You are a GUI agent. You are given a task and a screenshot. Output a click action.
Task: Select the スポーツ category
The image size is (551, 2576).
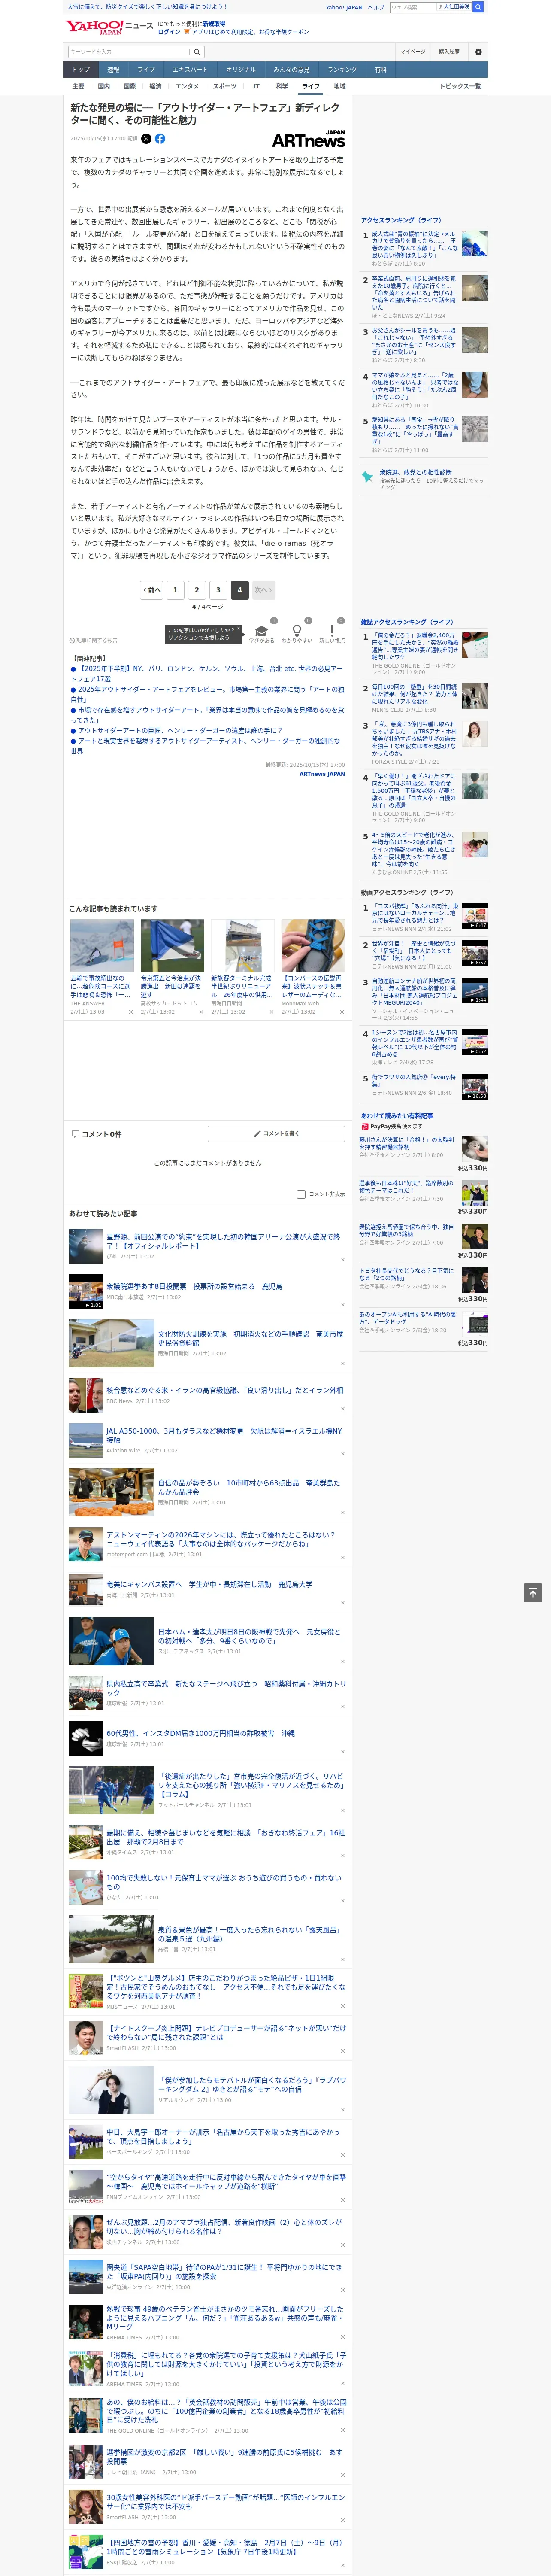[x=225, y=86]
